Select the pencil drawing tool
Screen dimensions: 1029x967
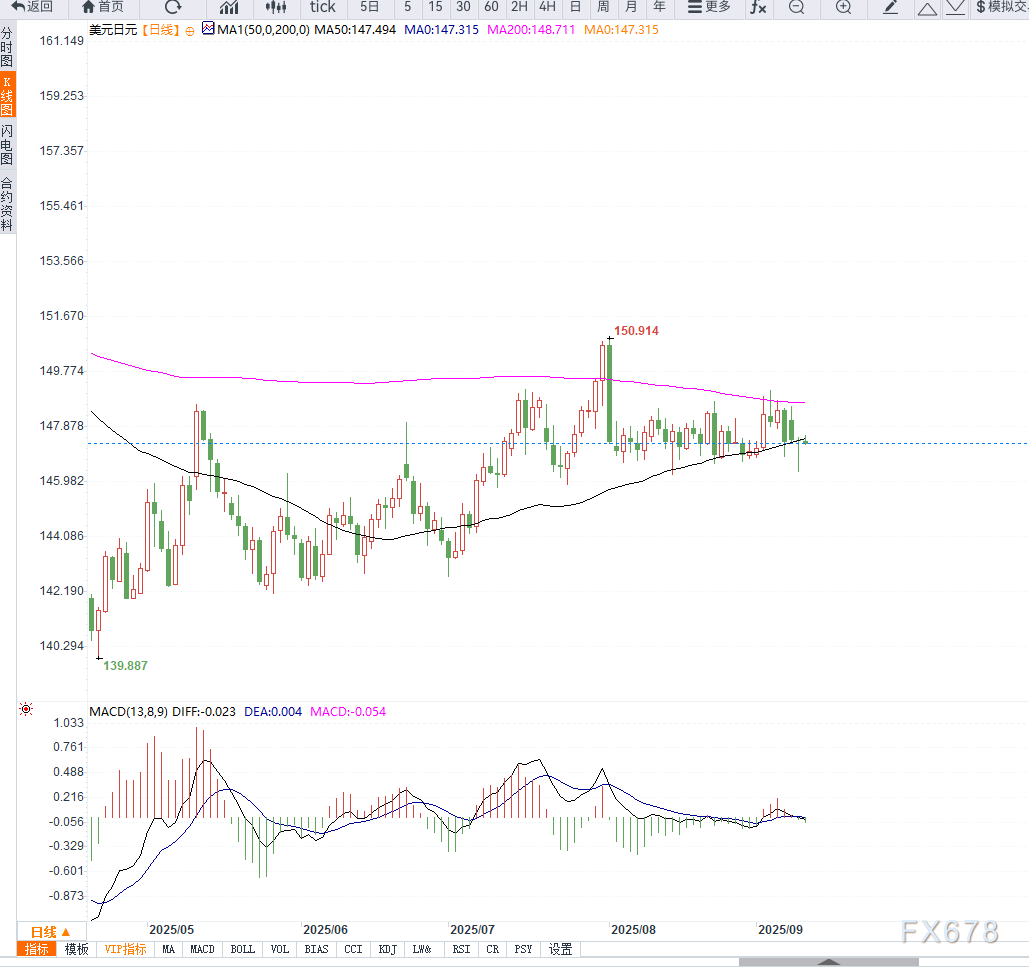891,7
